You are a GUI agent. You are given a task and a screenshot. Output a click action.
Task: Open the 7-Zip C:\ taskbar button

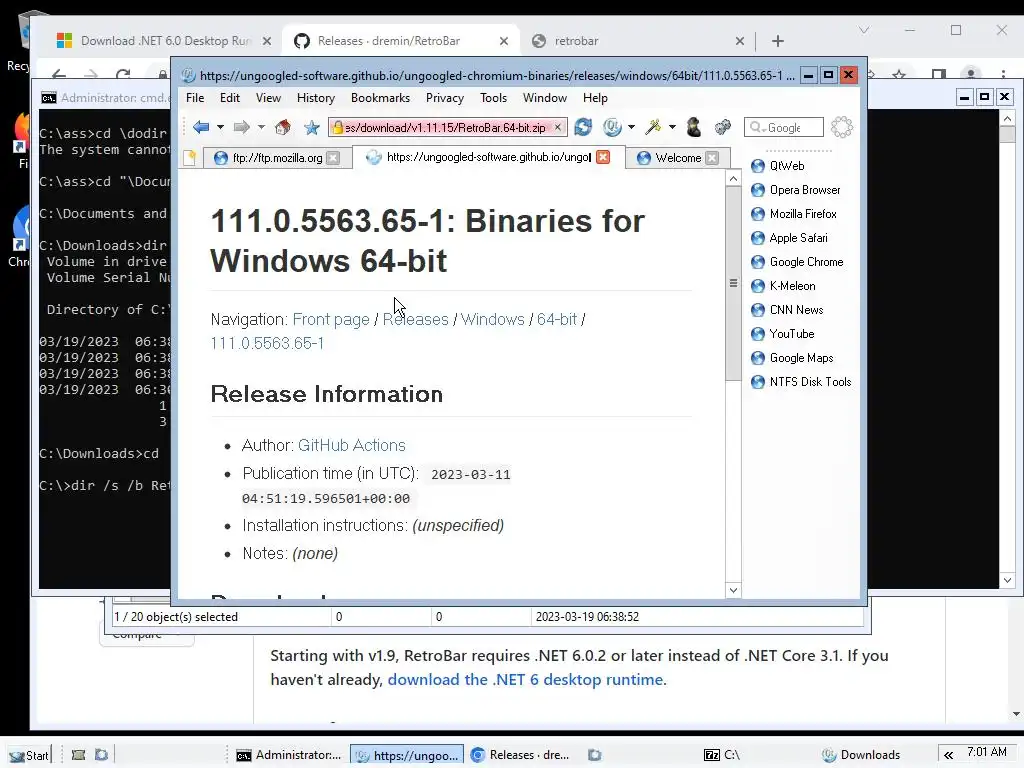(722, 755)
